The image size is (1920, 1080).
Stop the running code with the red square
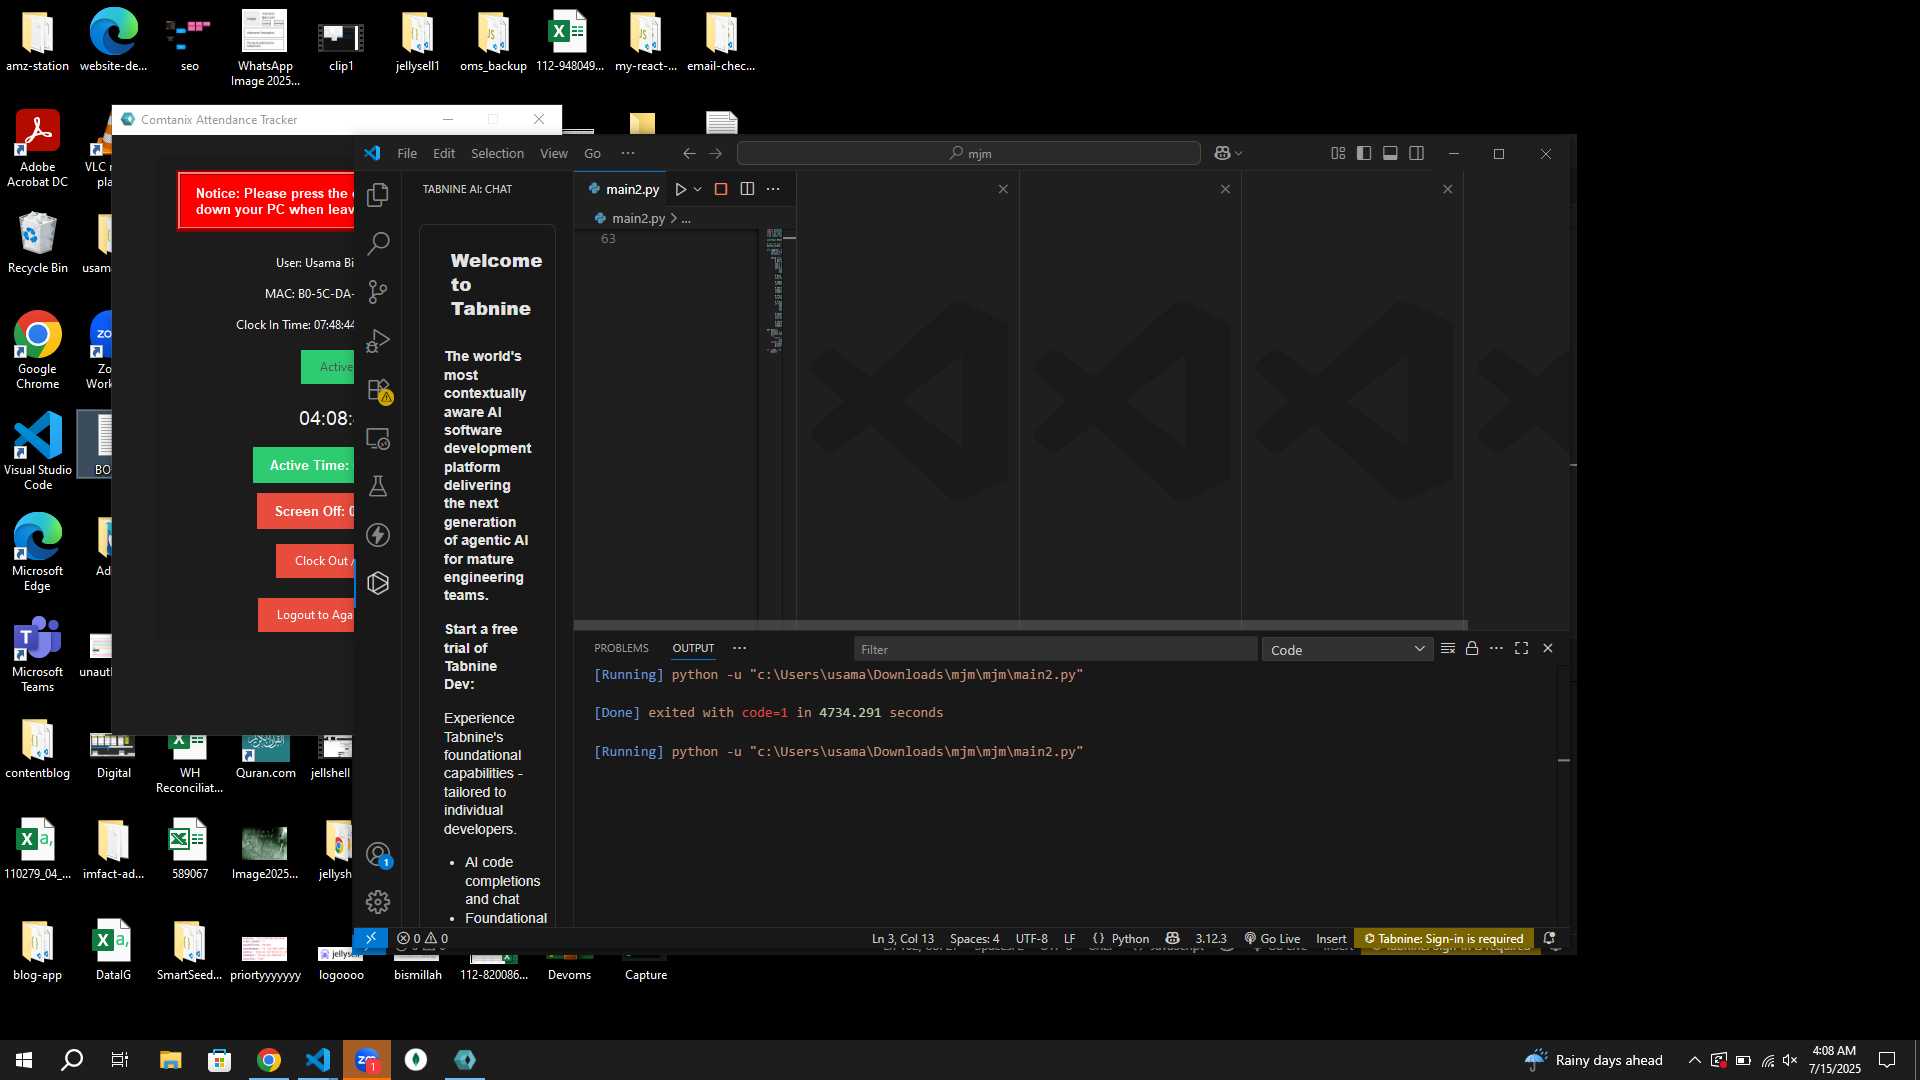tap(721, 189)
